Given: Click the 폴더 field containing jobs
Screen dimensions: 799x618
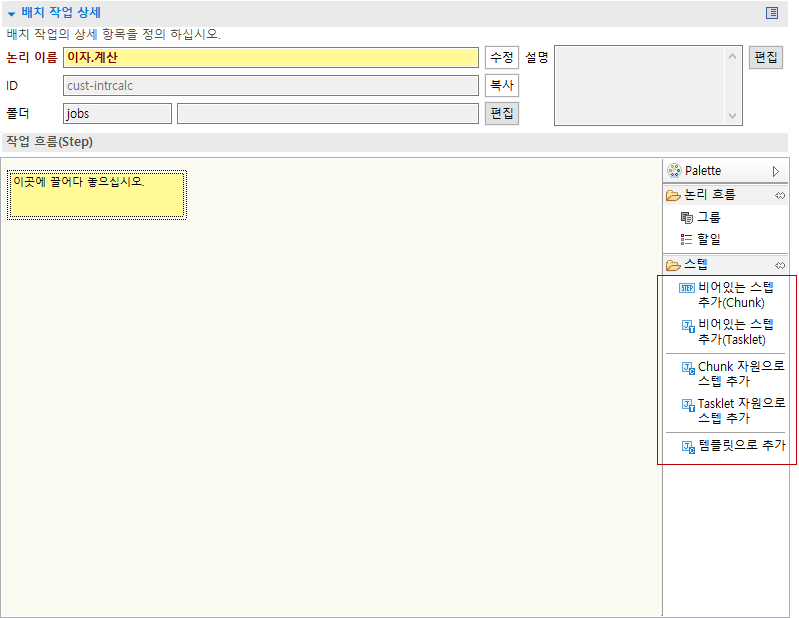Looking at the screenshot, I should coord(117,113).
